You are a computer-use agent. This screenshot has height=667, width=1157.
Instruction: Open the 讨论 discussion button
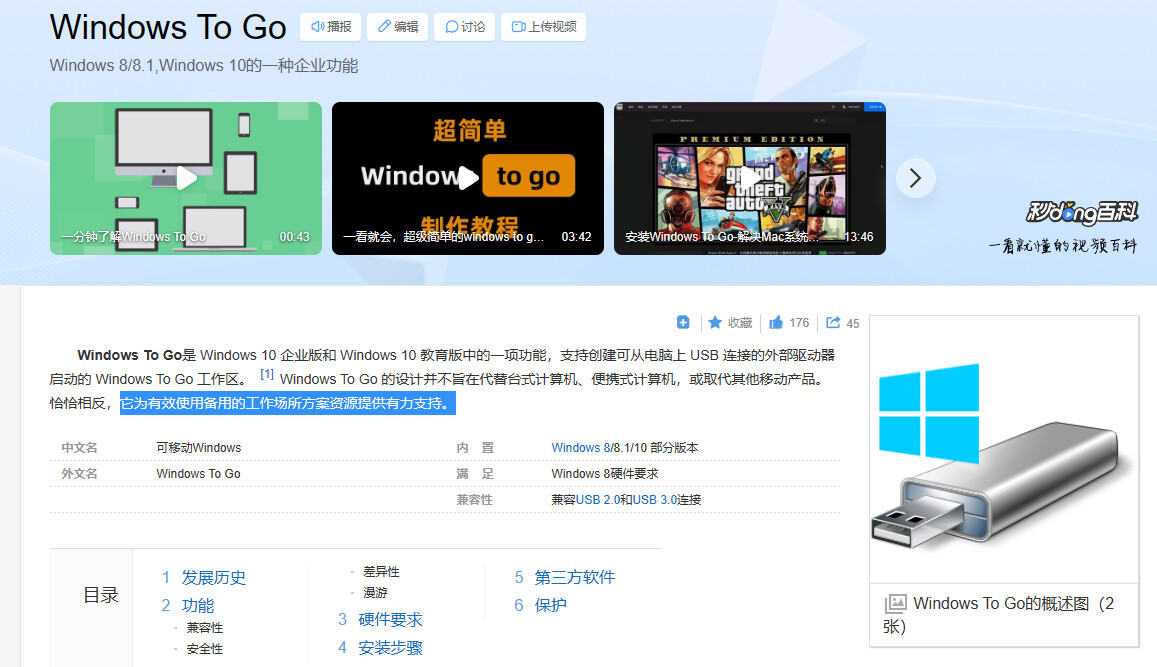pyautogui.click(x=465, y=27)
